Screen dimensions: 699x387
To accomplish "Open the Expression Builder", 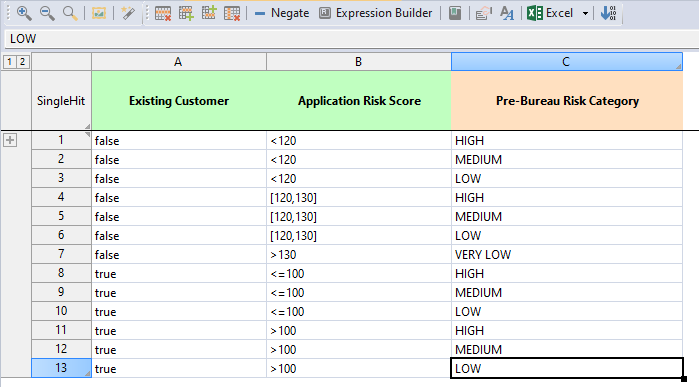I will click(x=375, y=13).
